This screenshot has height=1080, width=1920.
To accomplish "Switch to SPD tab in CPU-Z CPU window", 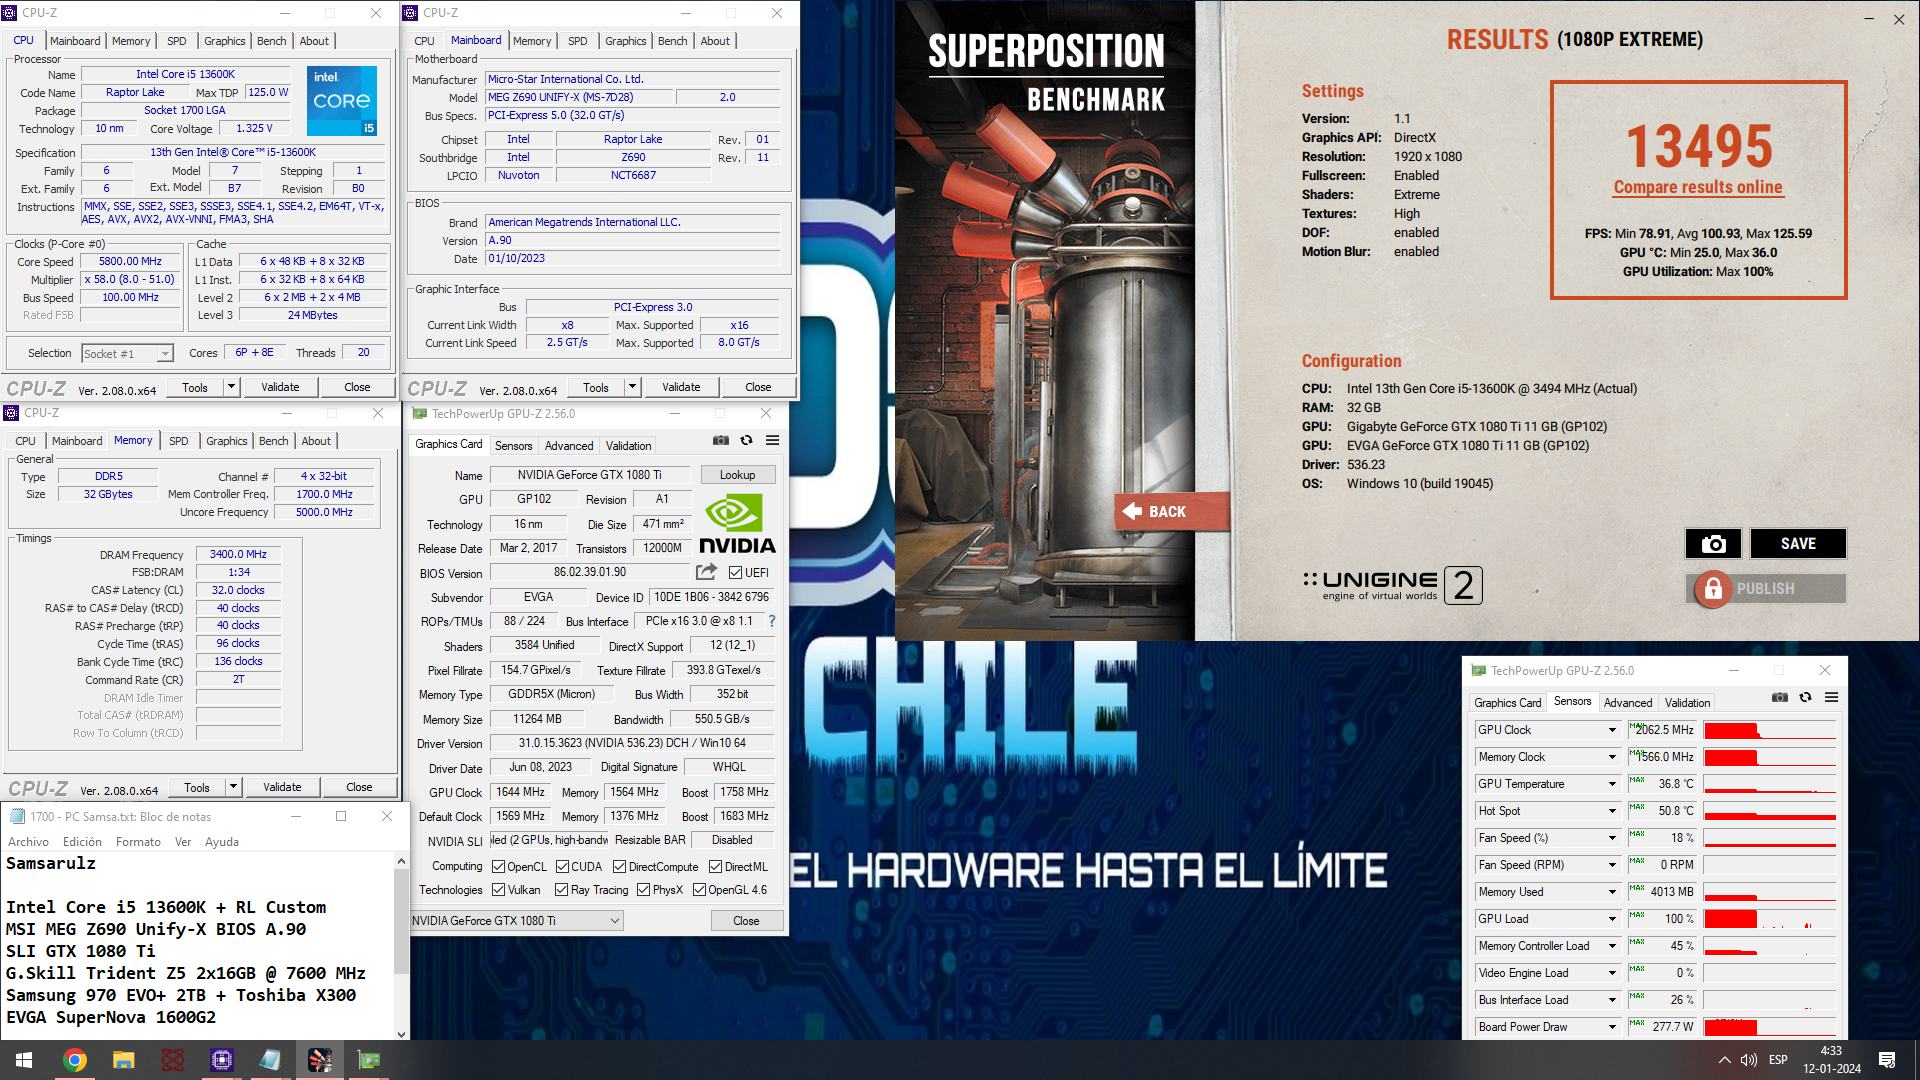I will [x=176, y=41].
